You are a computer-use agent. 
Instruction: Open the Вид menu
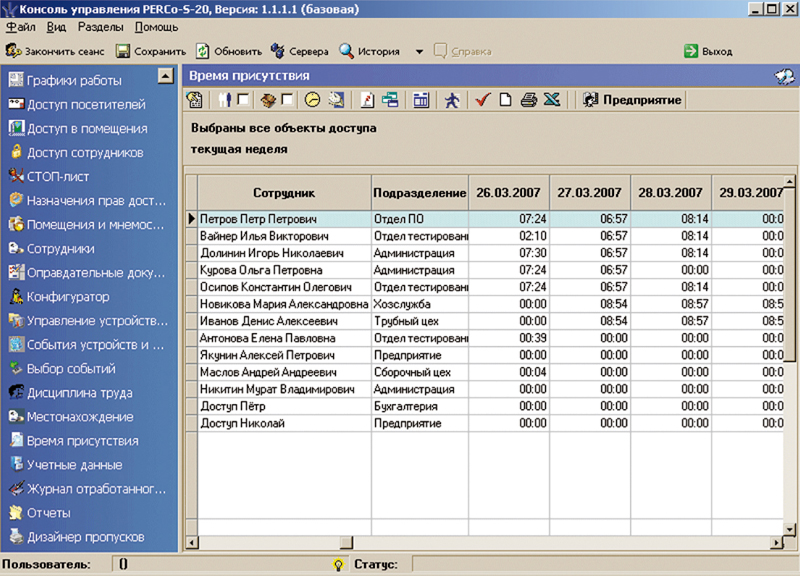55,28
